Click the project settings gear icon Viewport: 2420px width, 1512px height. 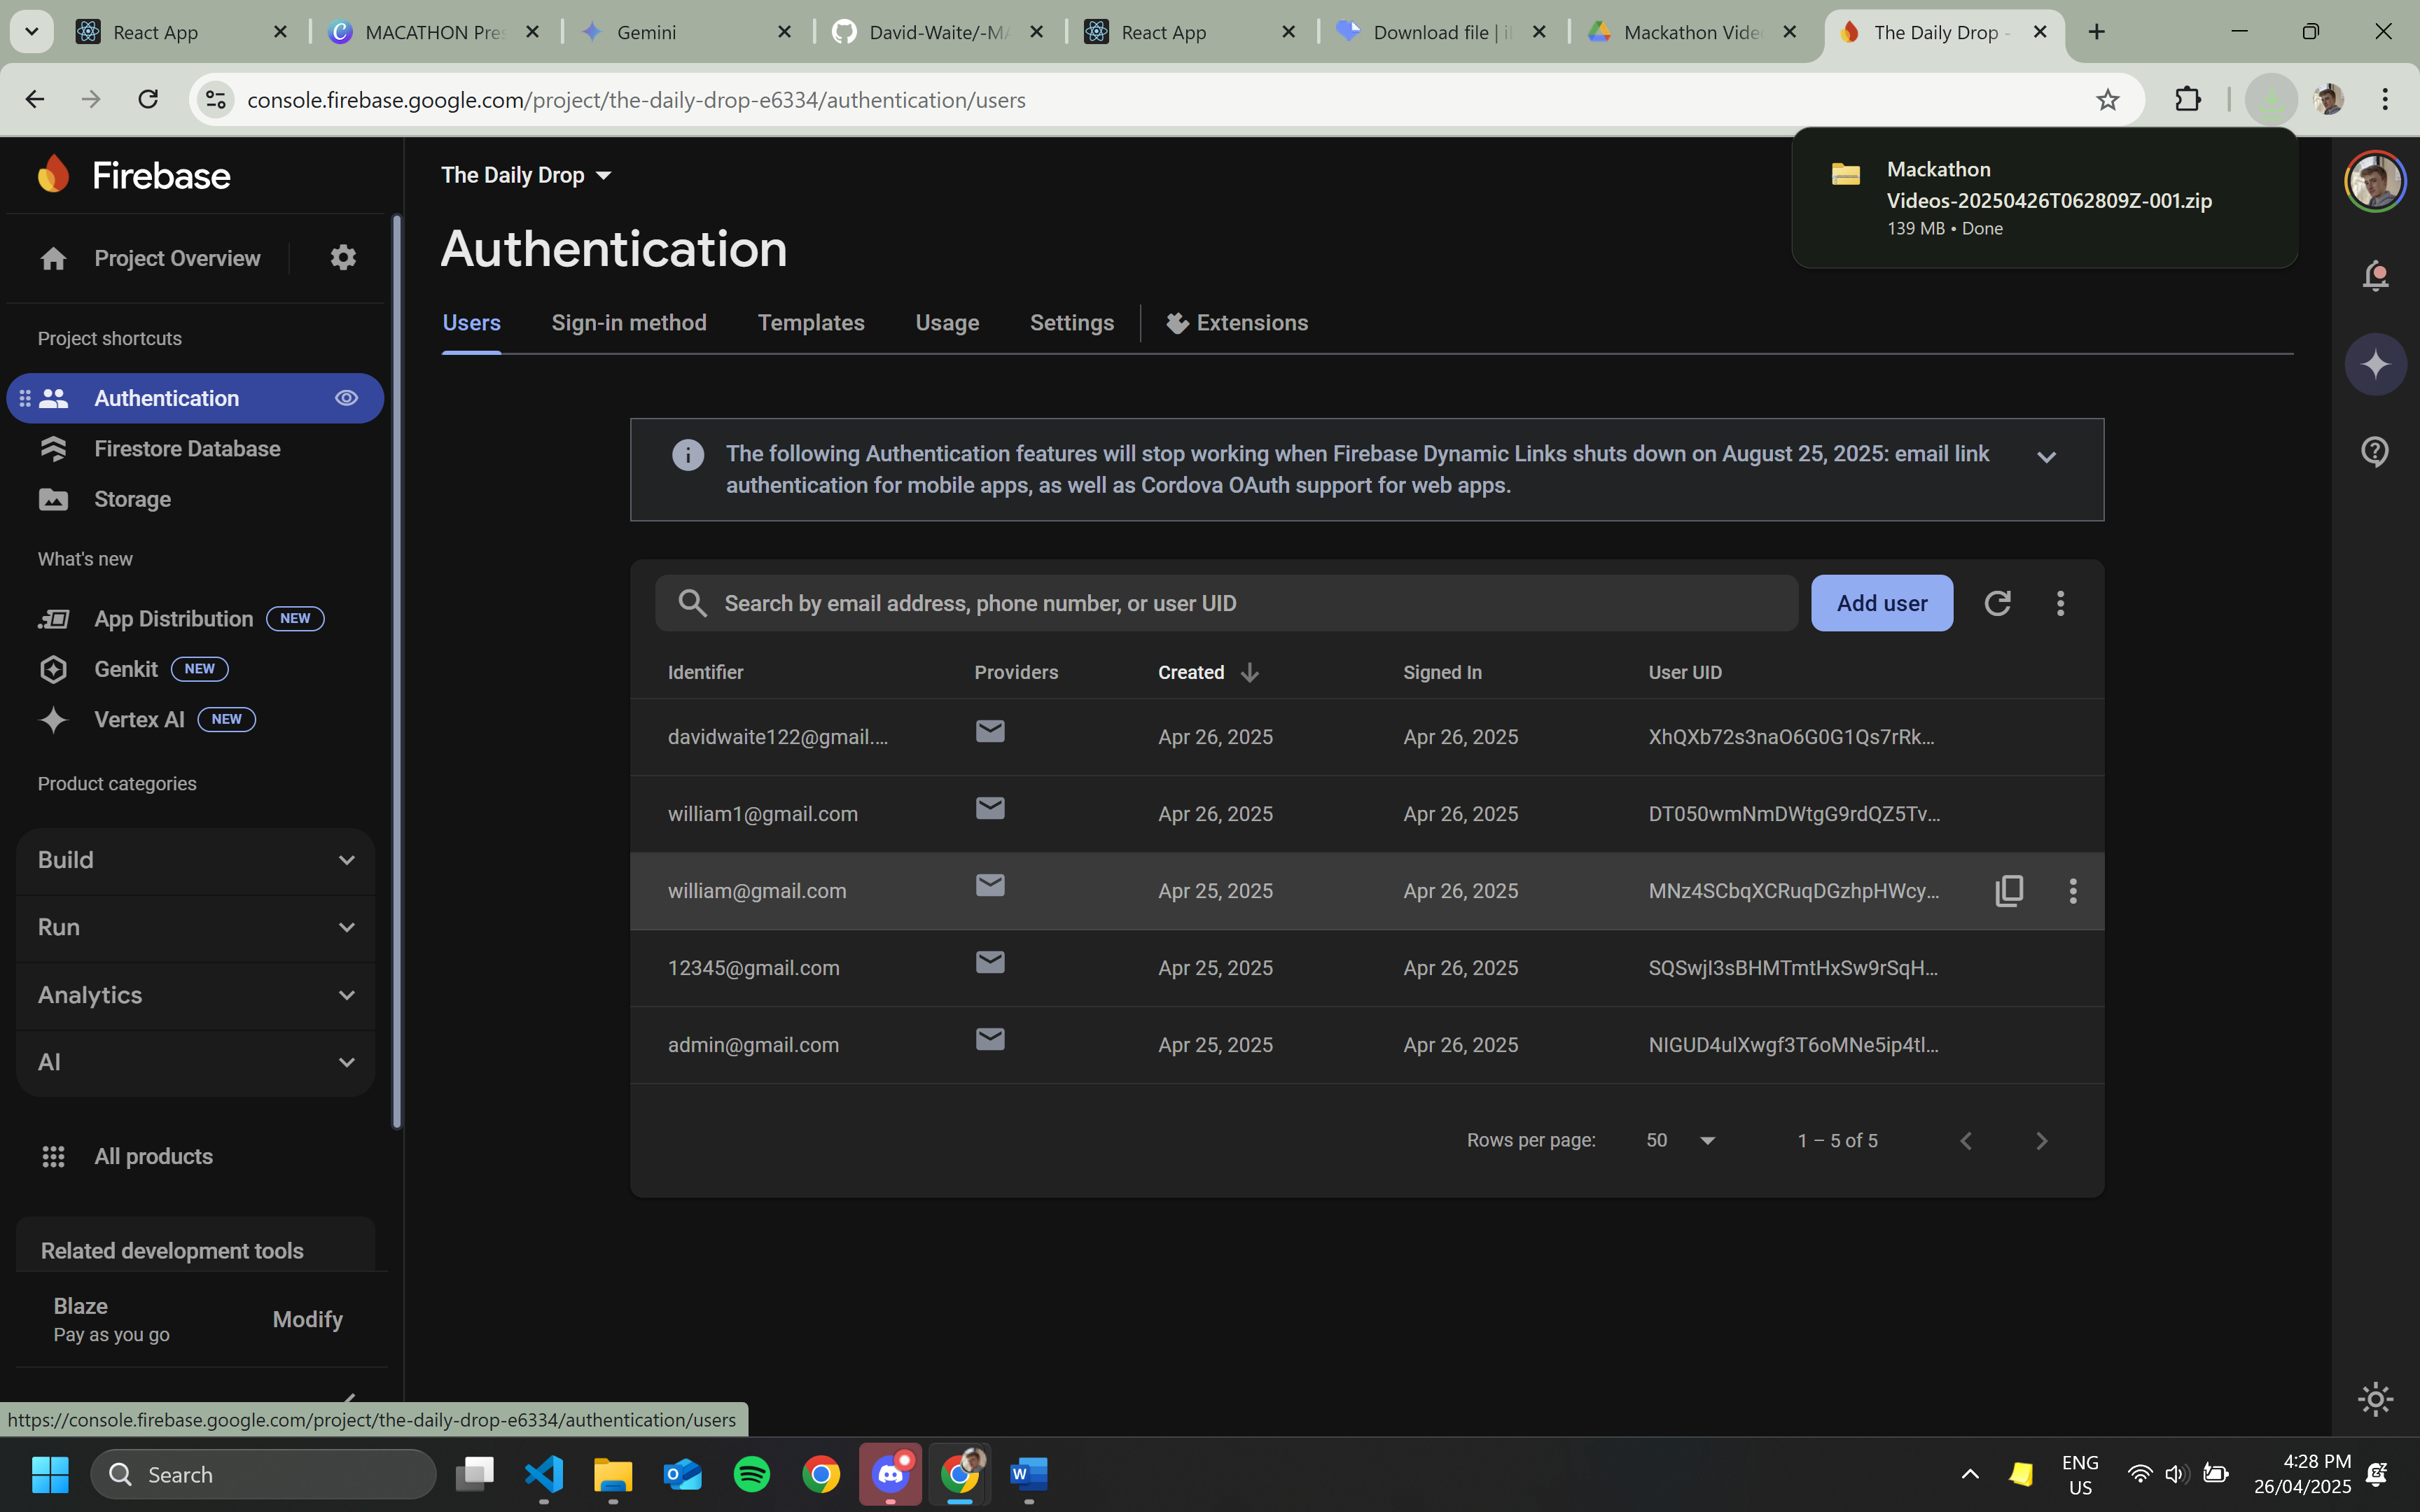click(x=343, y=258)
